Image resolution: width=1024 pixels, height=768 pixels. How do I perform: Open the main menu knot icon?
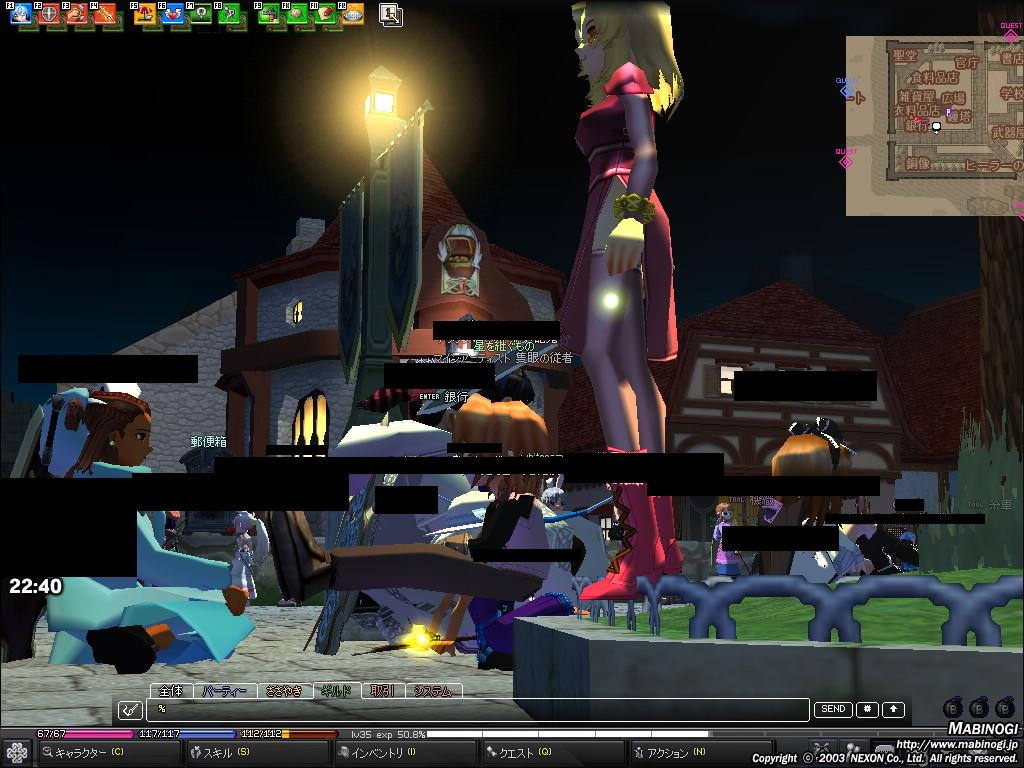tap(17, 753)
